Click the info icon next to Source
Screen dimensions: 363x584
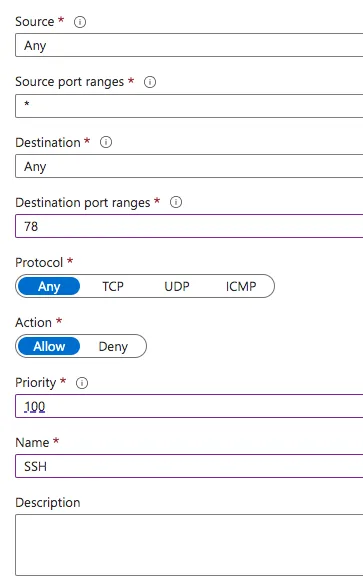point(80,22)
